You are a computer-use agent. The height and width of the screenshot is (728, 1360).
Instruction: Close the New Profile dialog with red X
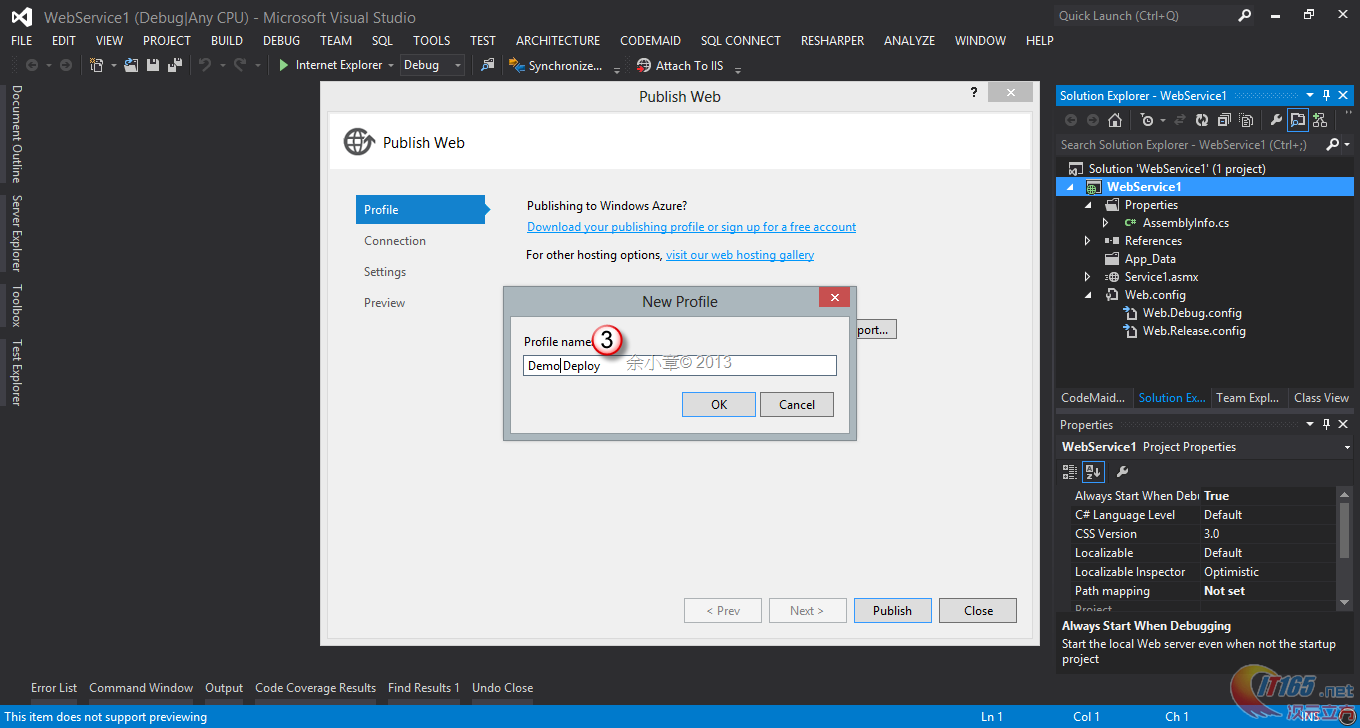pos(834,298)
